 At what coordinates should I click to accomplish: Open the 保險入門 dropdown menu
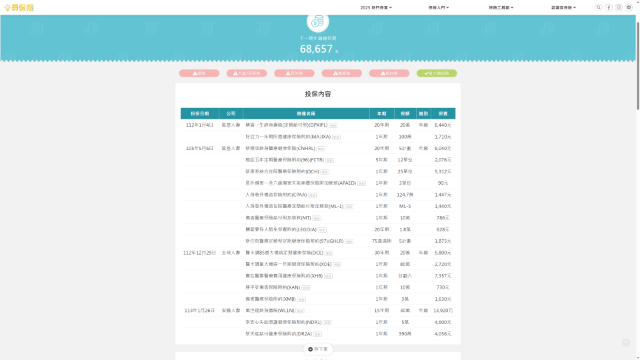point(438,7)
